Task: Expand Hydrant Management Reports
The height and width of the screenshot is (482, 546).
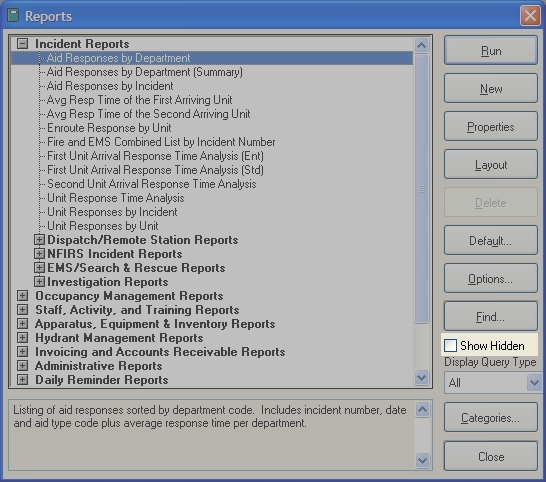Action: (23, 337)
